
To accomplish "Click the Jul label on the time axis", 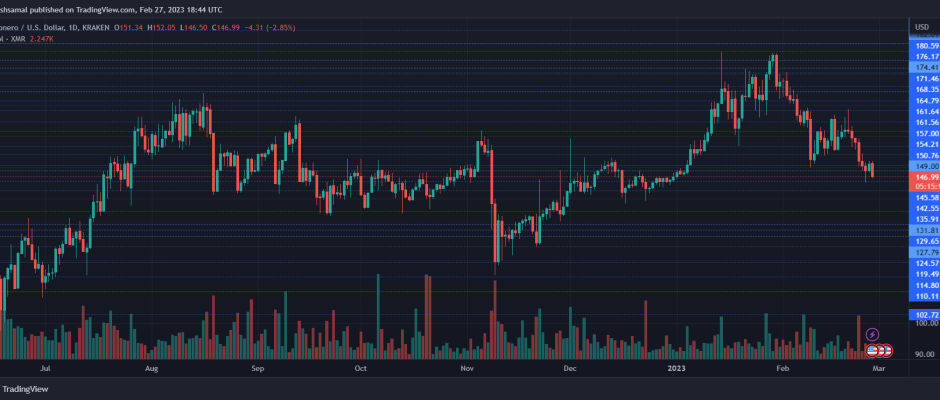I will click(43, 396).
